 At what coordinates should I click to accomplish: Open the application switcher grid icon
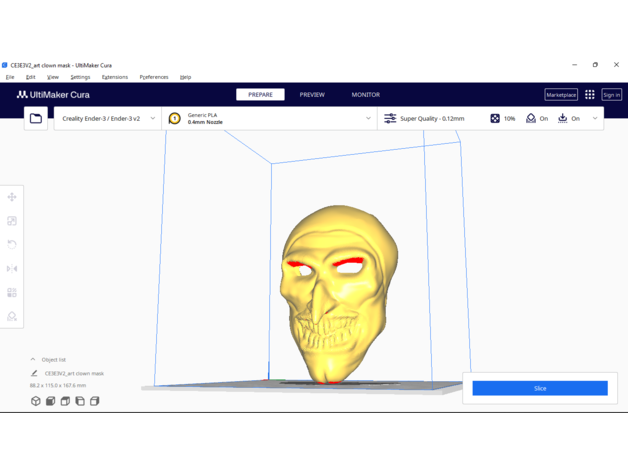point(590,95)
